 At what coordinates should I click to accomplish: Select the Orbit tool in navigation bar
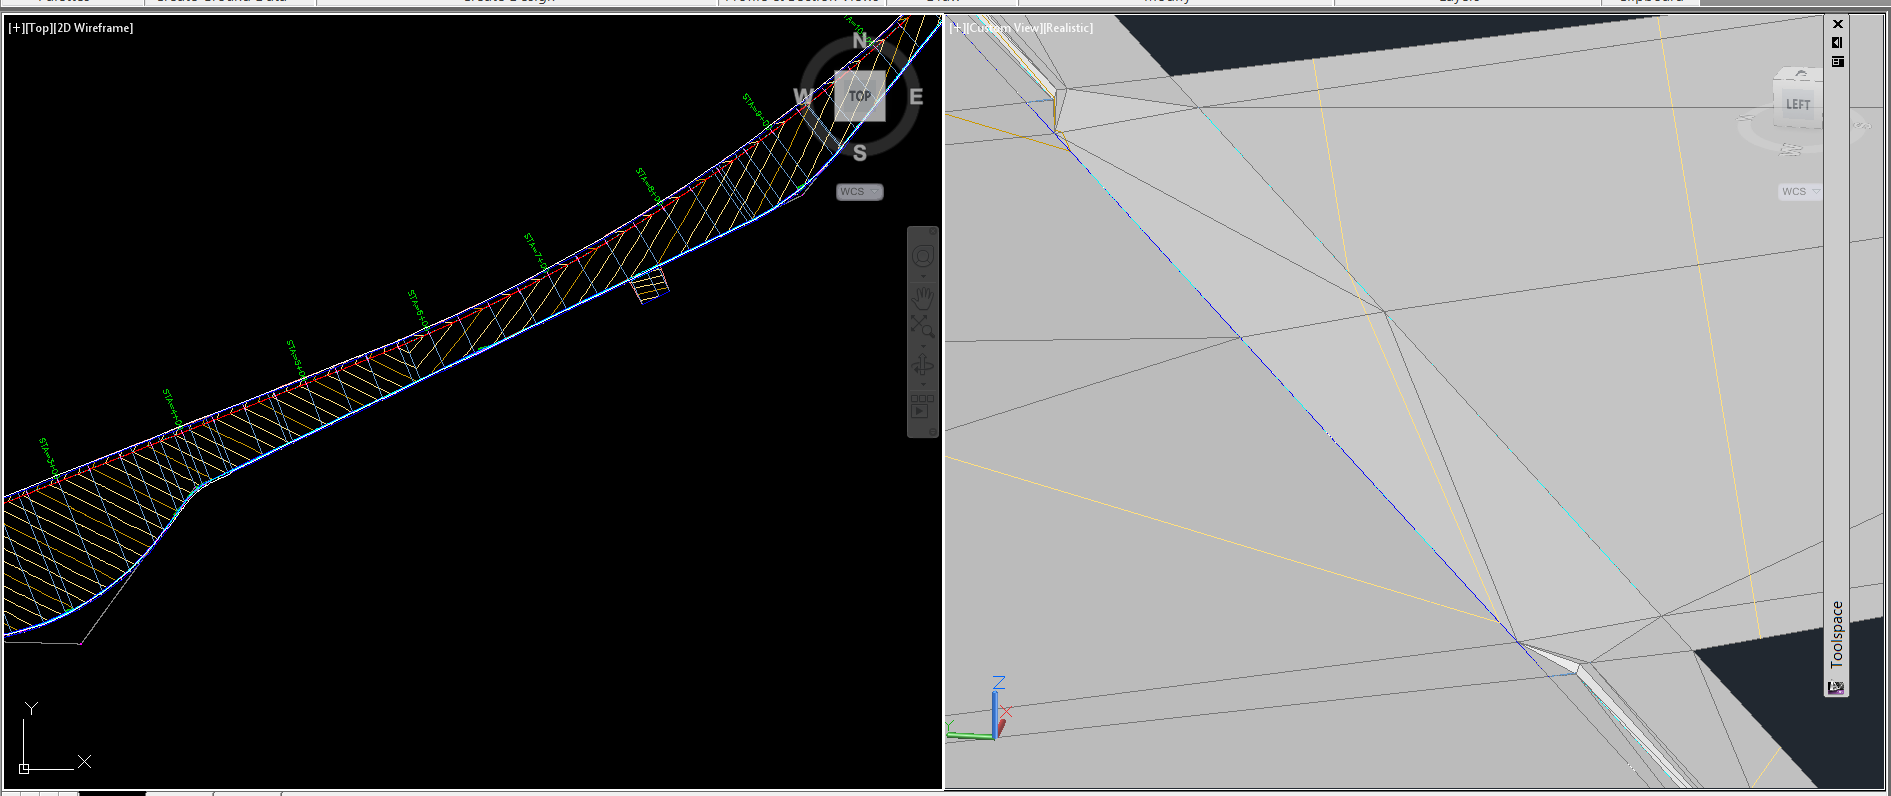[x=923, y=365]
